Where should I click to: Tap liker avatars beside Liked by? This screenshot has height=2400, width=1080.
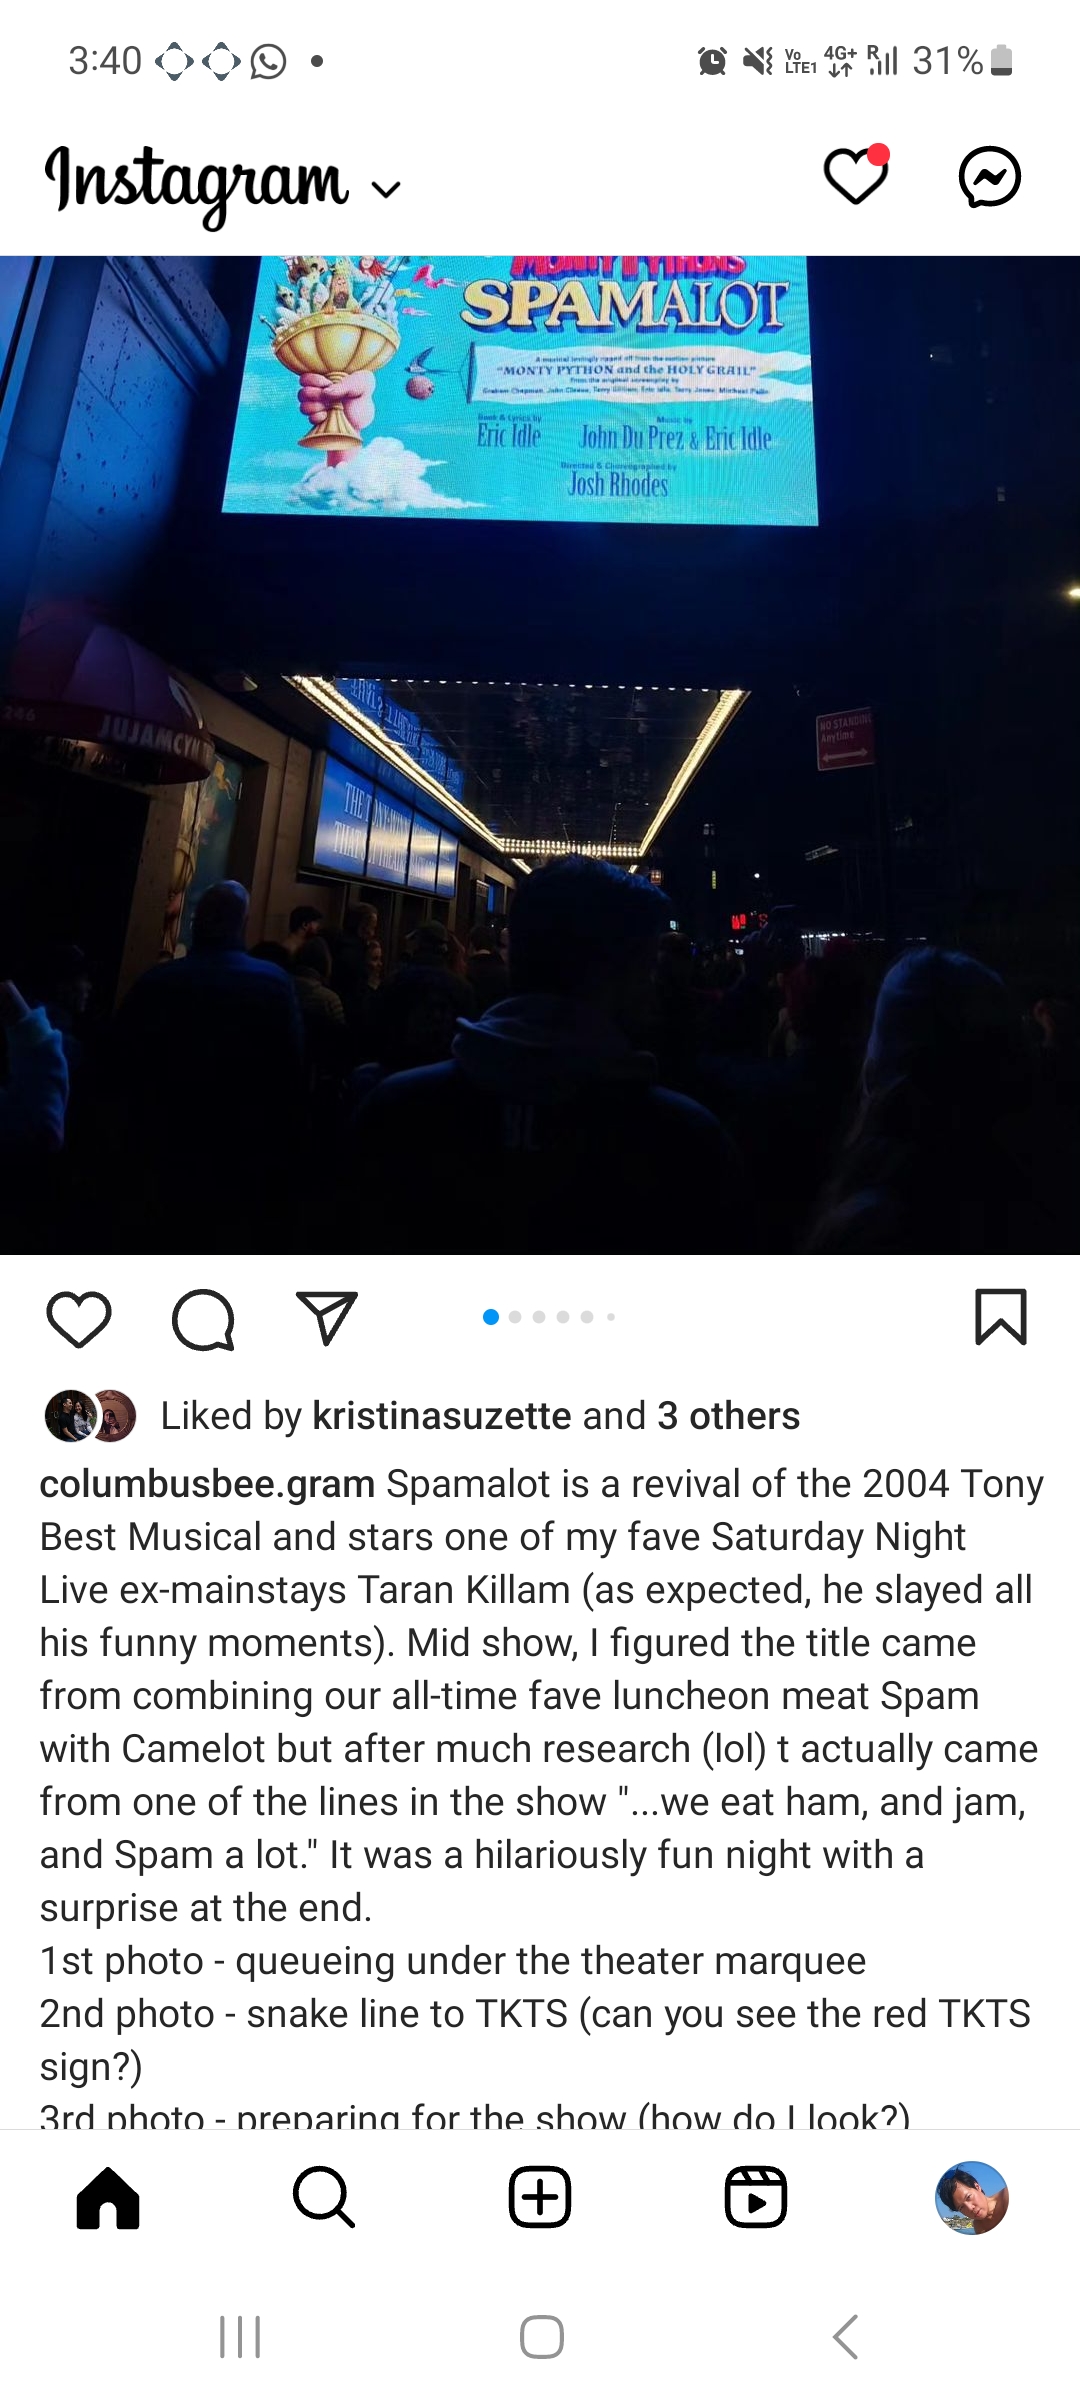91,1416
